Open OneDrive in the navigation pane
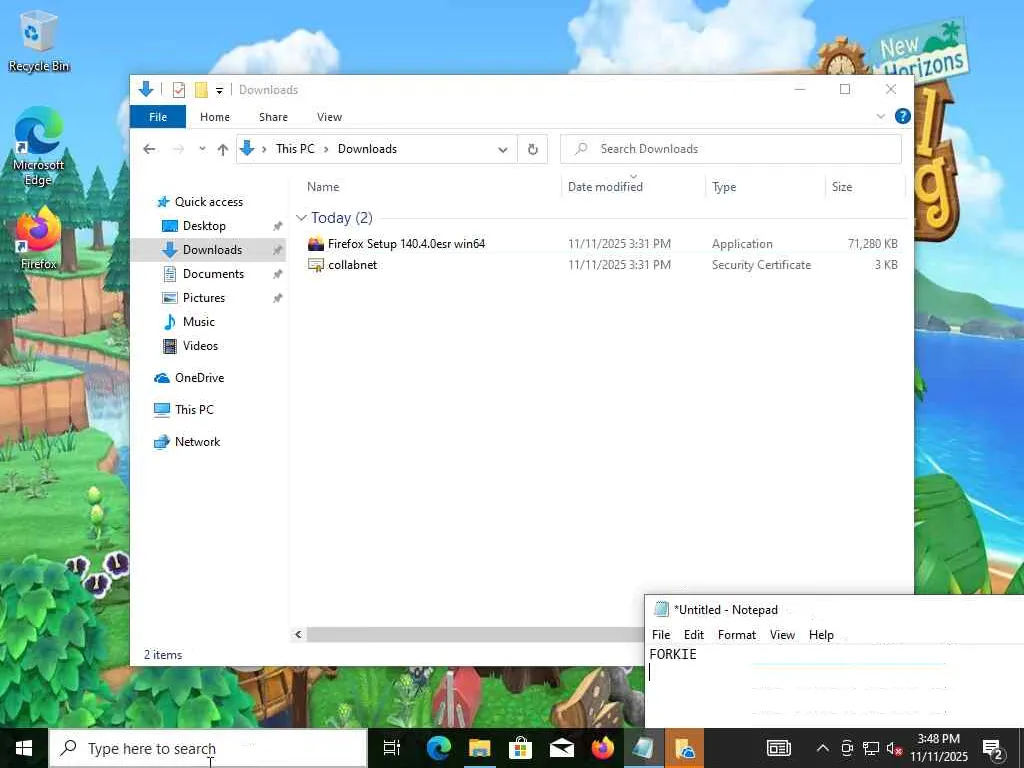 click(199, 378)
